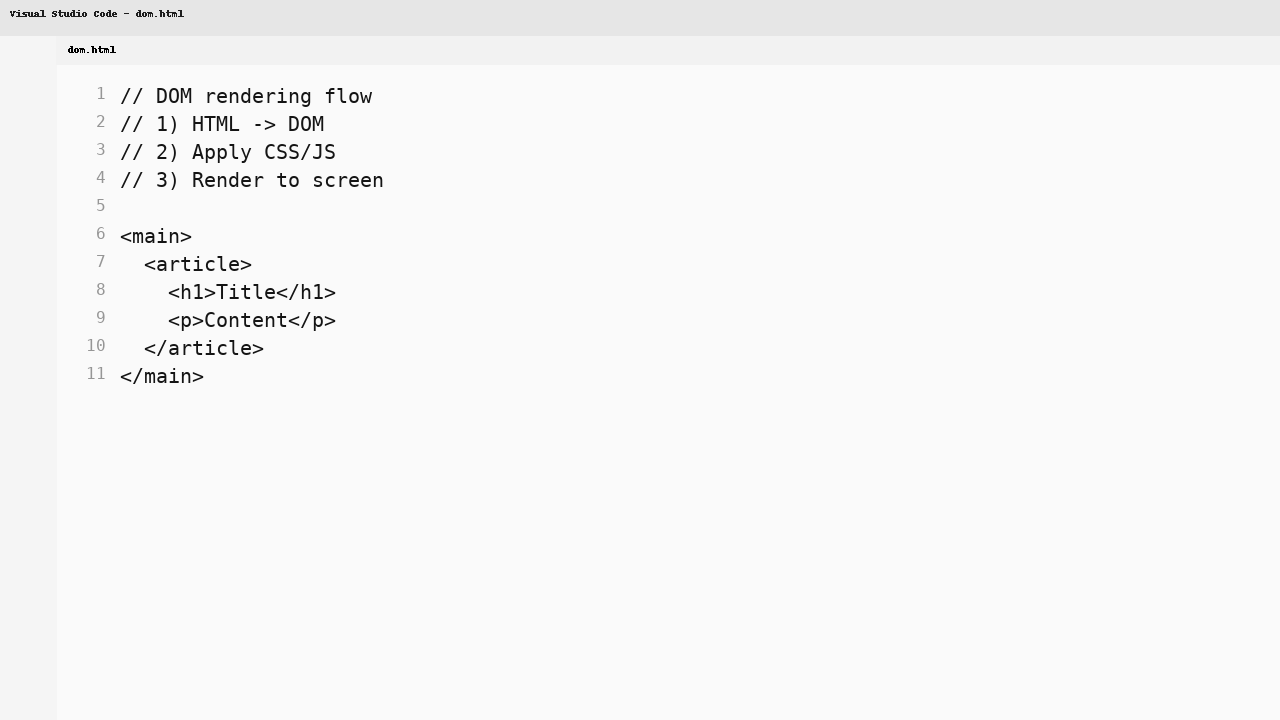Viewport: 1280px width, 720px height.
Task: Click the closing article tag
Action: 203,348
